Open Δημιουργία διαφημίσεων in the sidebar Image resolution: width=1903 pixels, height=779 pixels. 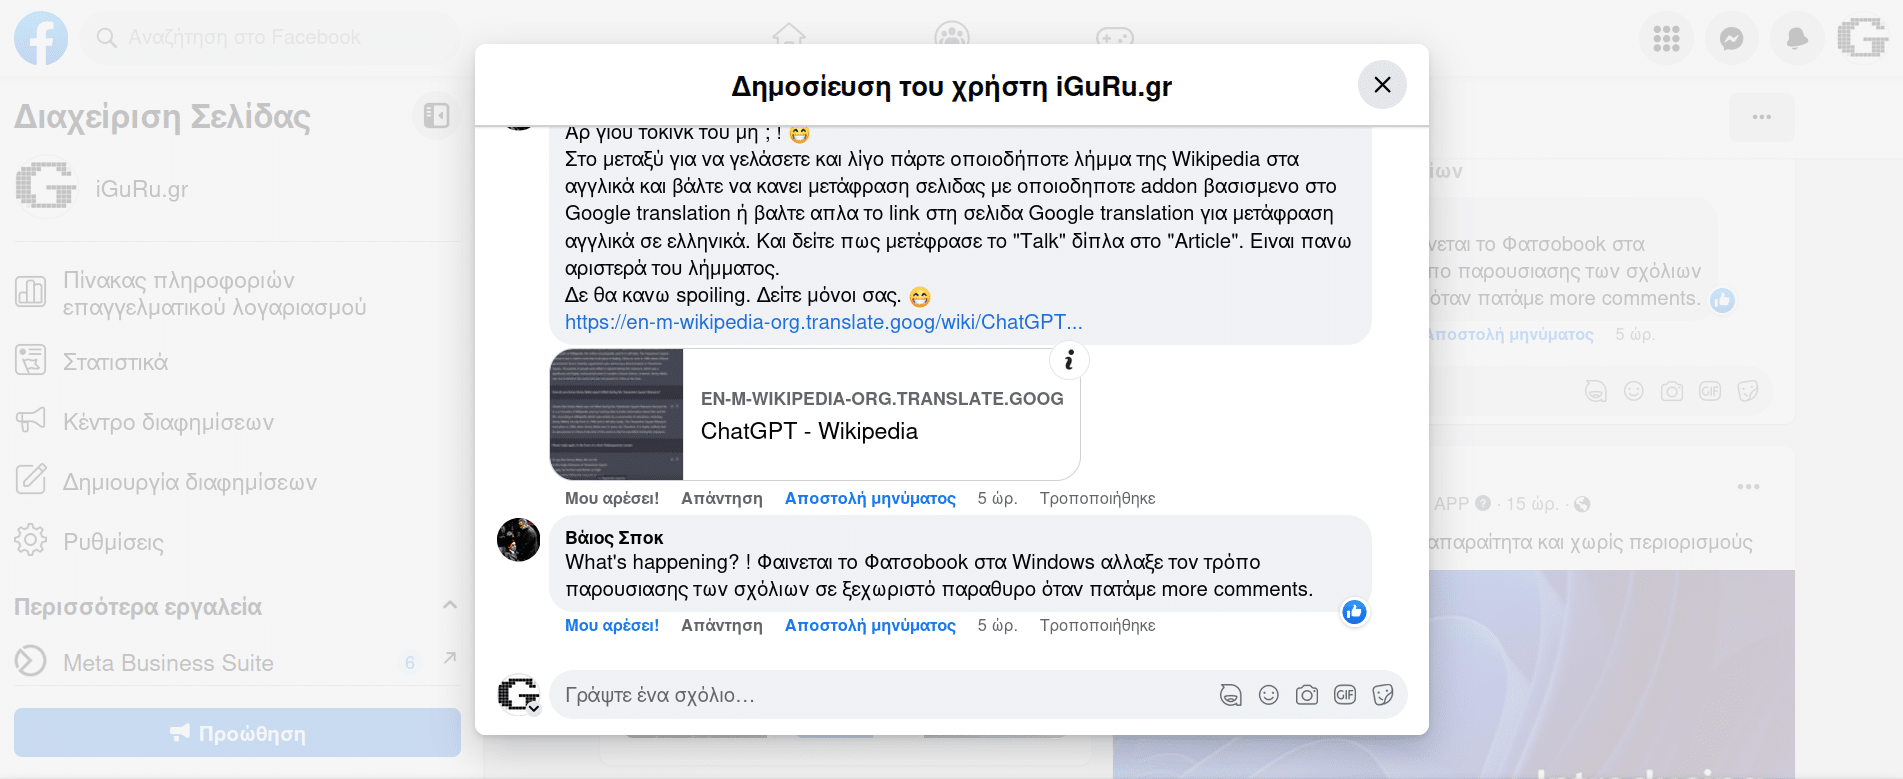pyautogui.click(x=237, y=481)
